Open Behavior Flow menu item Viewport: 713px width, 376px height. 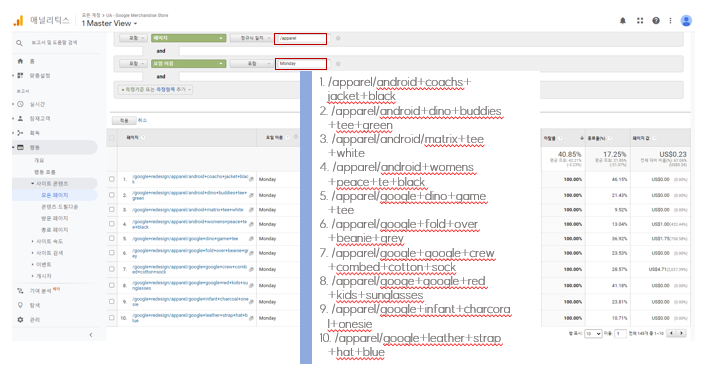[x=45, y=172]
